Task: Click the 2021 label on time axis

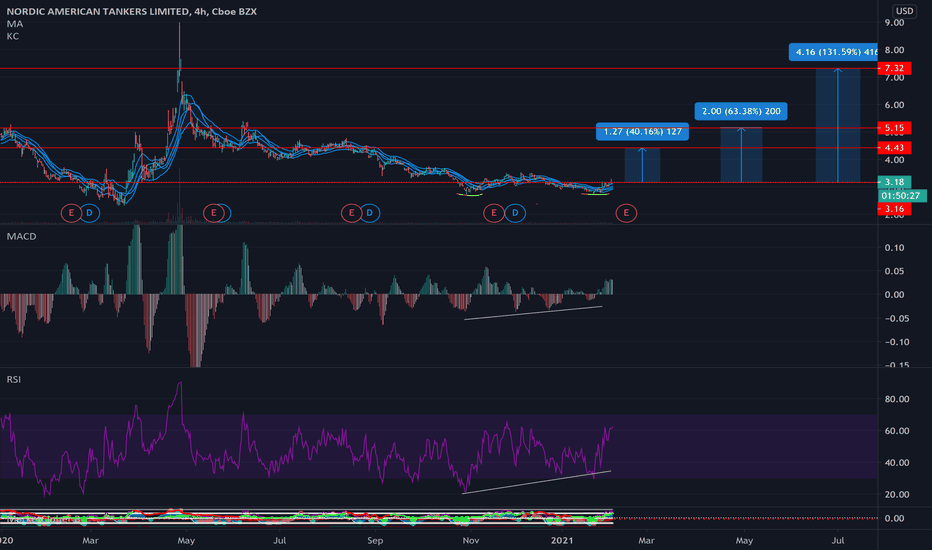Action: tap(562, 540)
